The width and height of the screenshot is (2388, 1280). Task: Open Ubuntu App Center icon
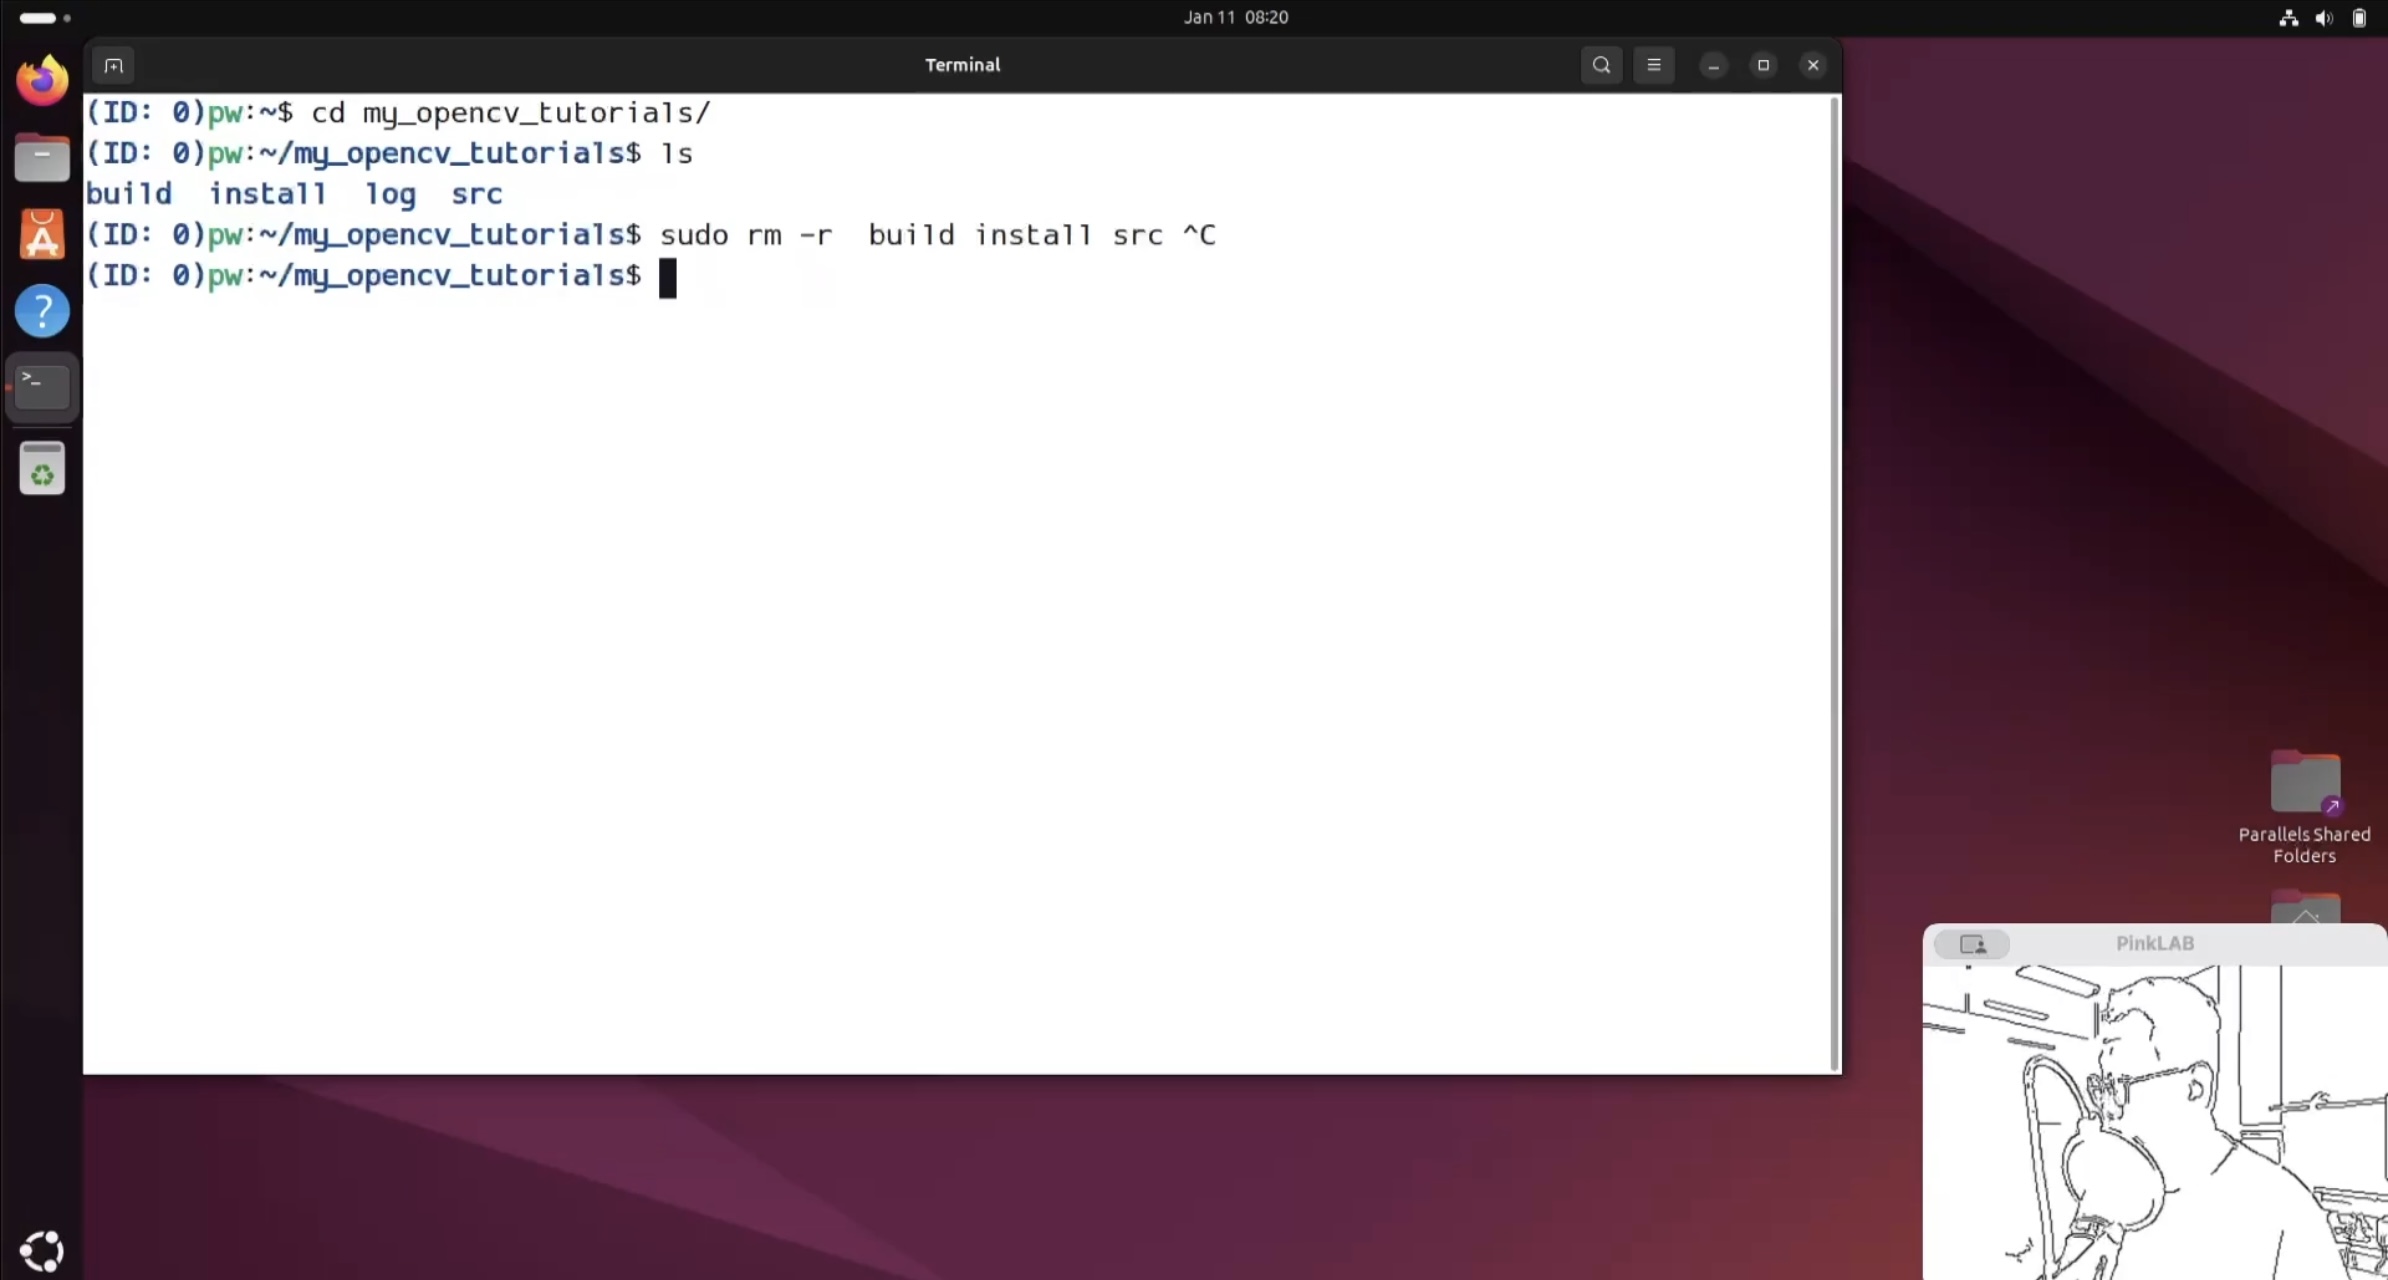click(42, 235)
